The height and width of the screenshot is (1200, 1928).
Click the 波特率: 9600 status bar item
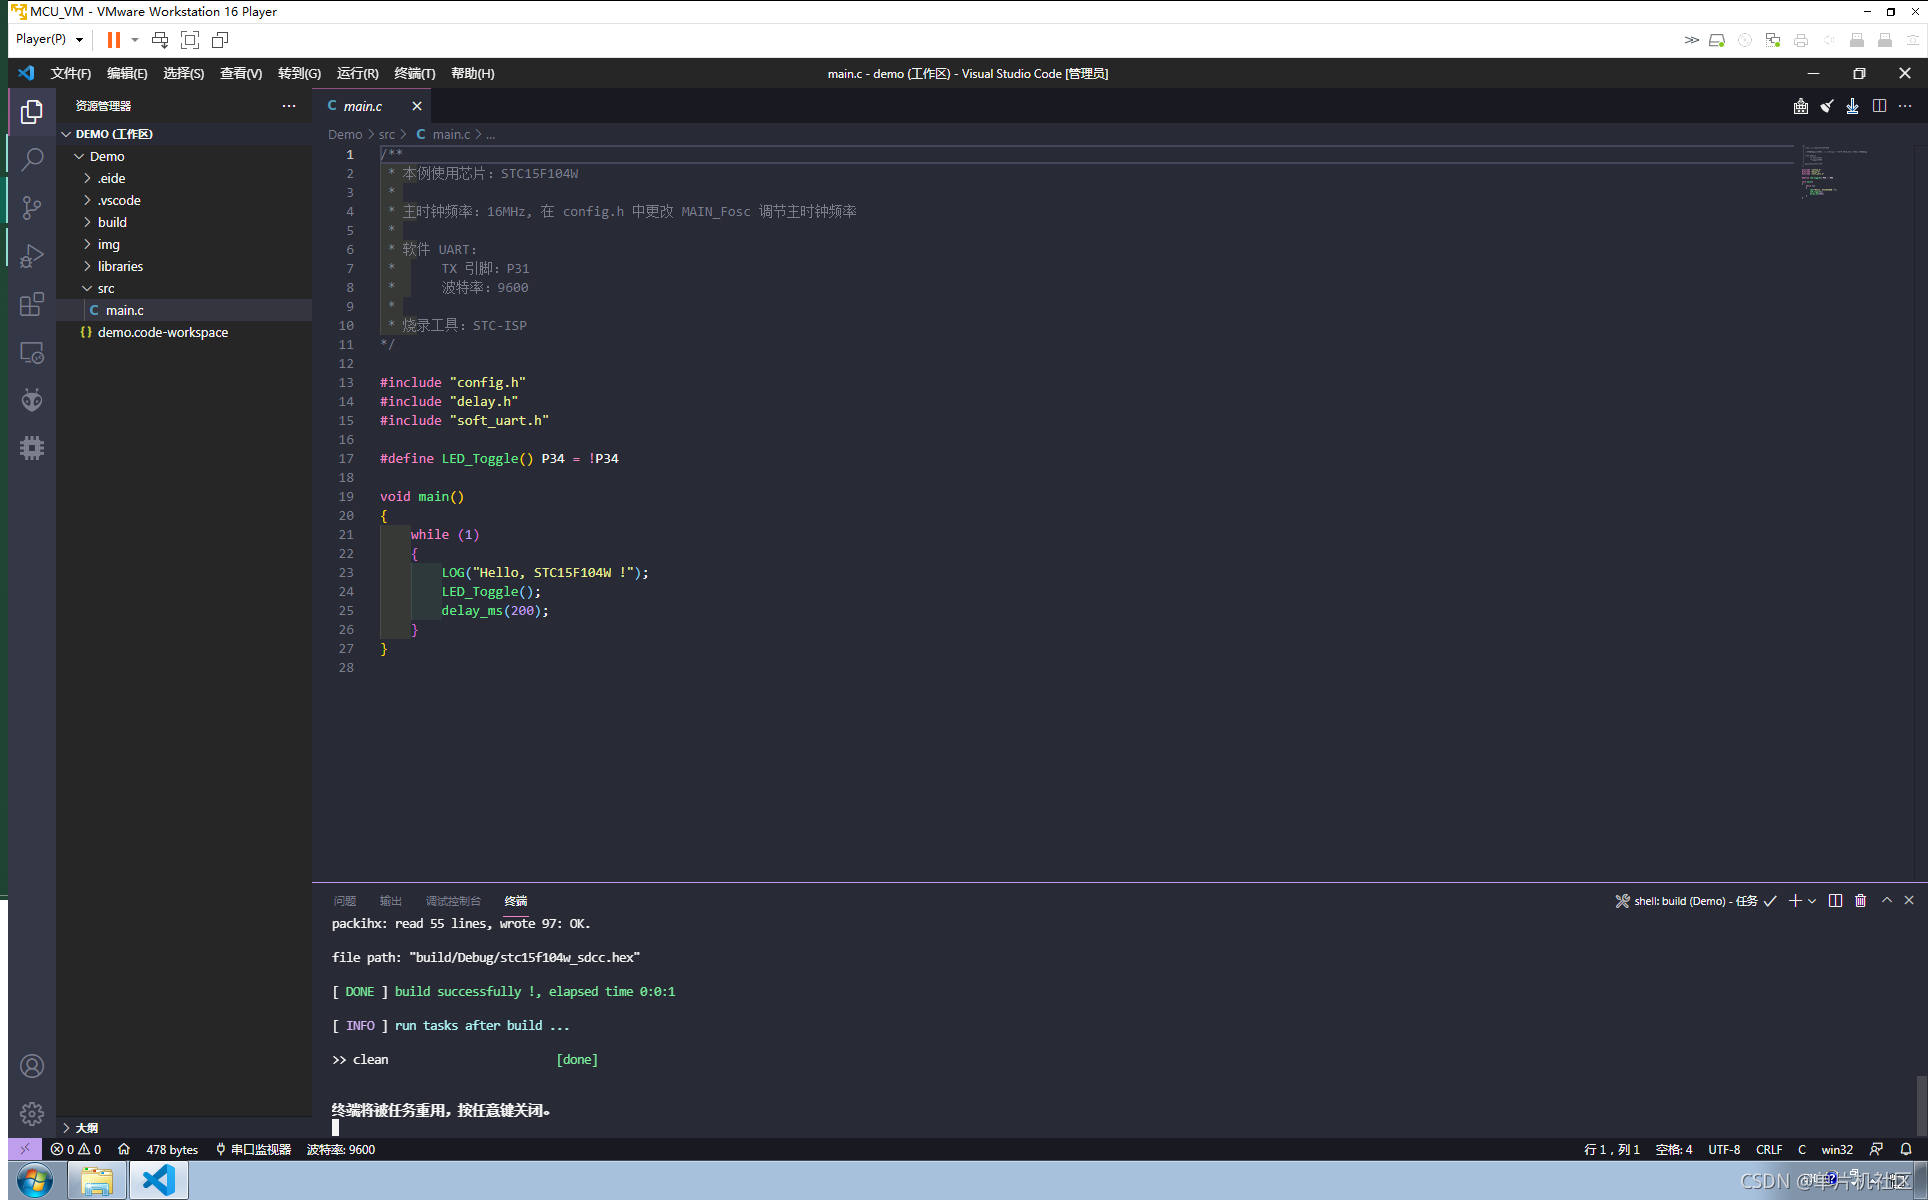tap(340, 1149)
